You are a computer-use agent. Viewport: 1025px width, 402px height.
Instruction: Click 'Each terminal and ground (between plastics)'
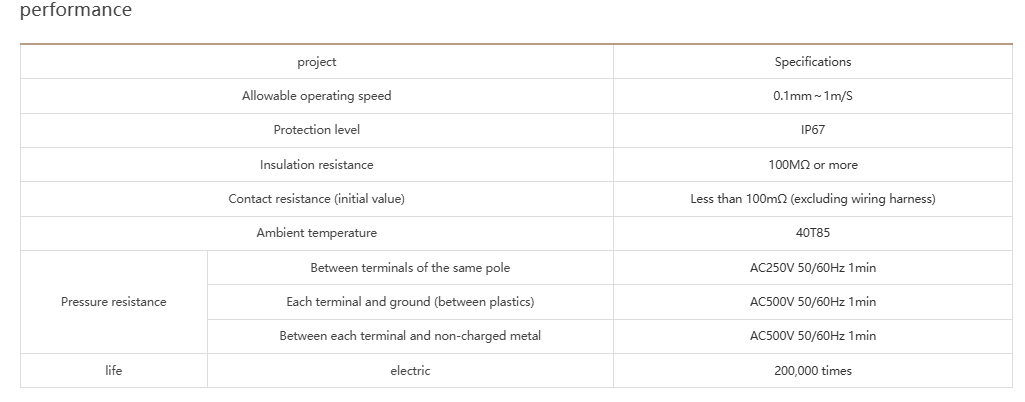[x=410, y=302]
